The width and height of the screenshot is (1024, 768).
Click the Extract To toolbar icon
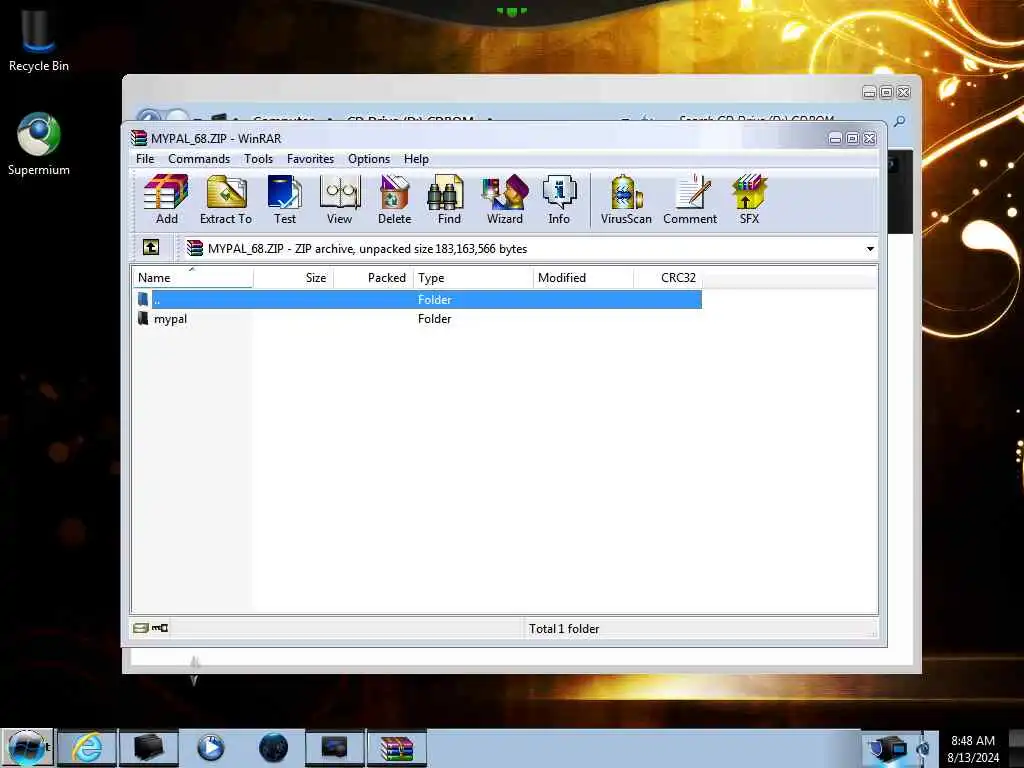[226, 199]
